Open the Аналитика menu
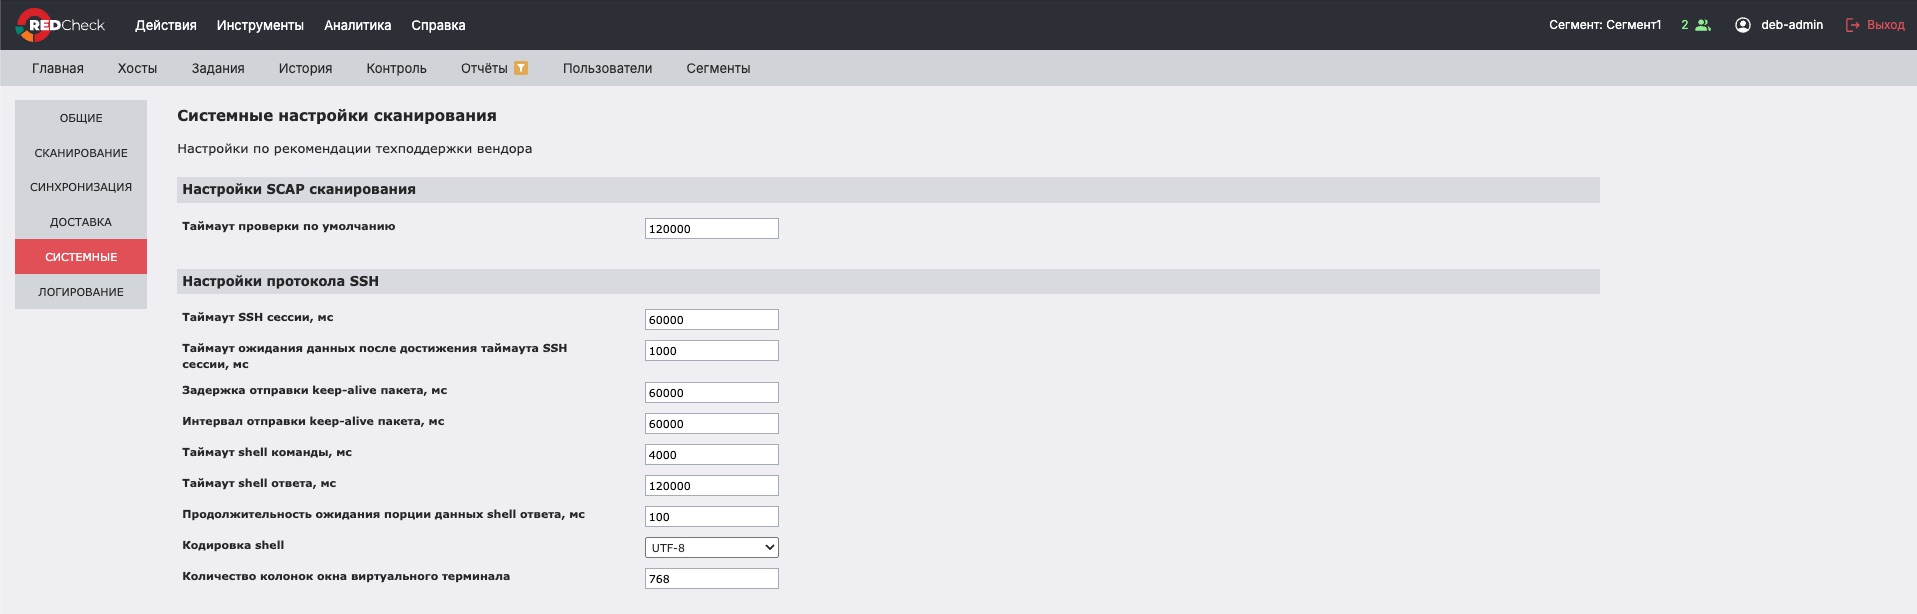The image size is (1917, 614). click(x=358, y=25)
